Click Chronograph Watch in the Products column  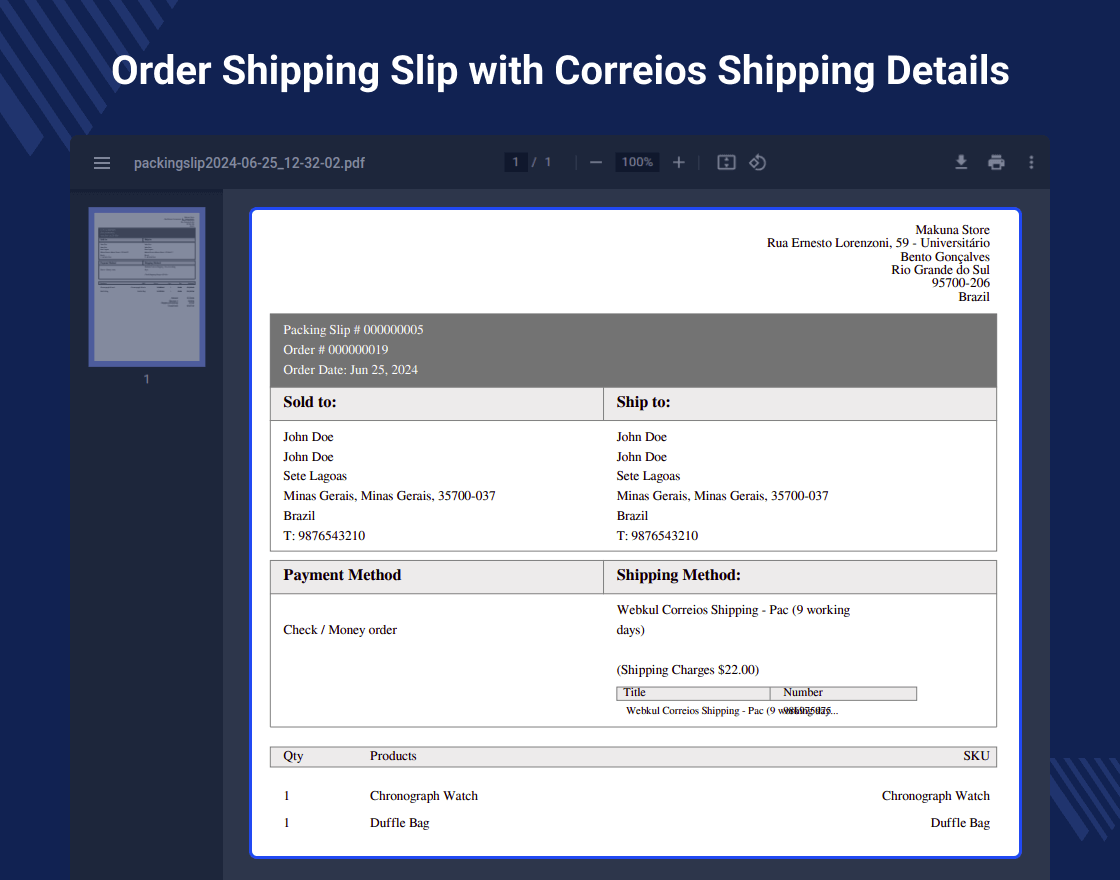(x=424, y=796)
